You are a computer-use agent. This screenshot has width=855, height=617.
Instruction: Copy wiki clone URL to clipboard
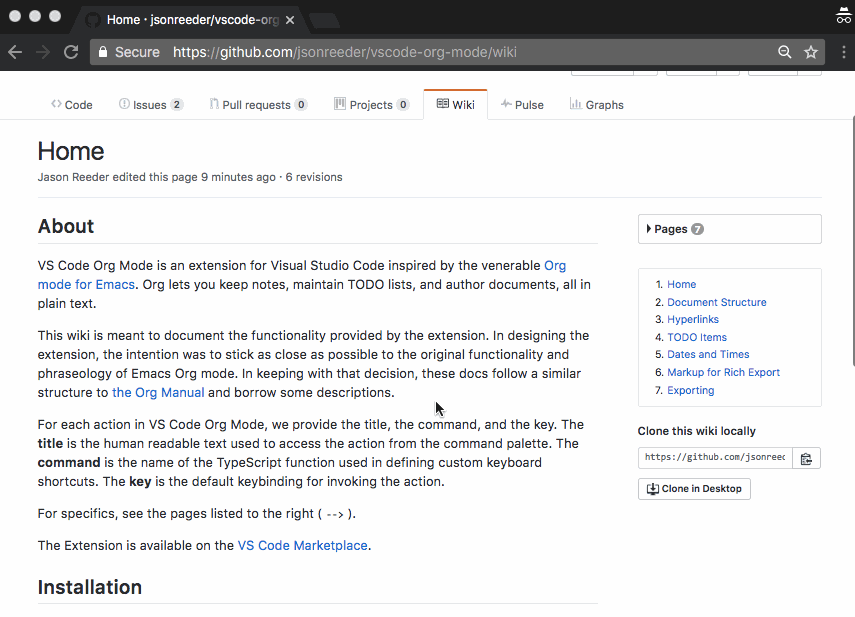point(806,458)
